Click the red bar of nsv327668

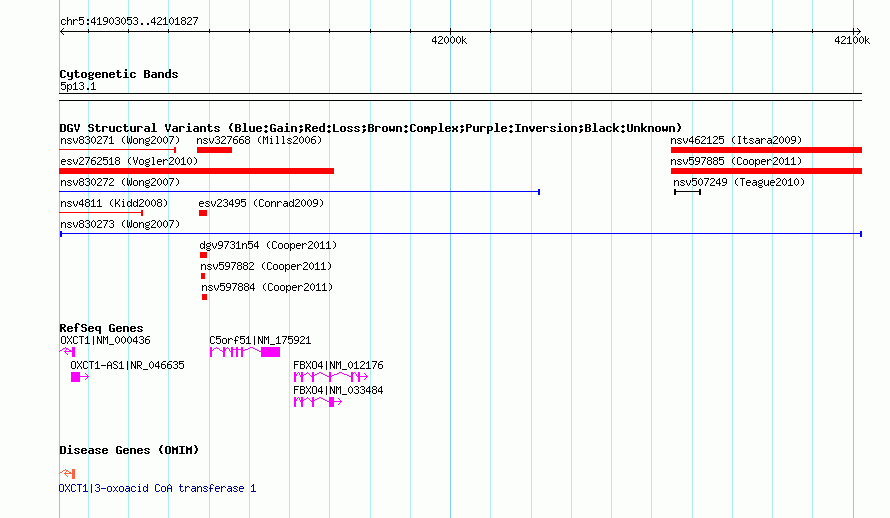point(215,150)
